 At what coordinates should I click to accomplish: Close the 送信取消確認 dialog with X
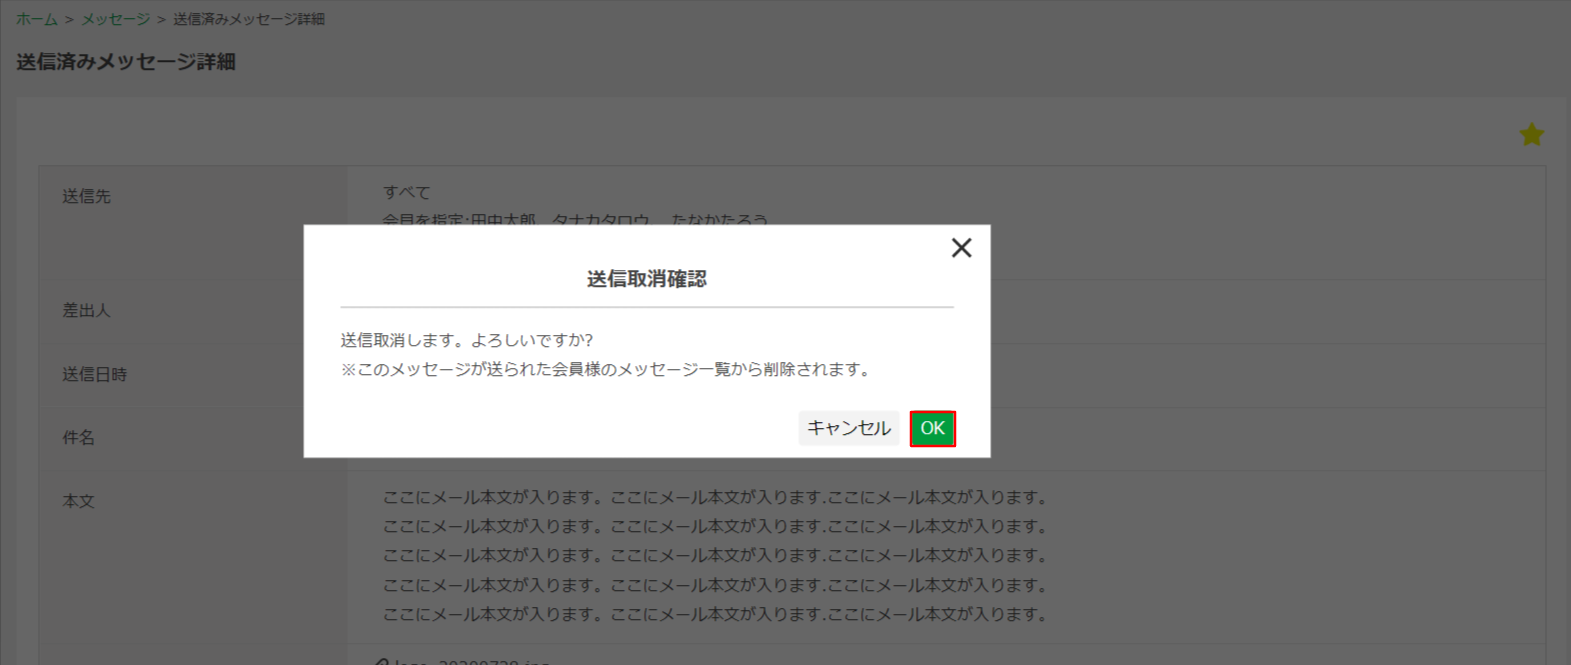(961, 248)
